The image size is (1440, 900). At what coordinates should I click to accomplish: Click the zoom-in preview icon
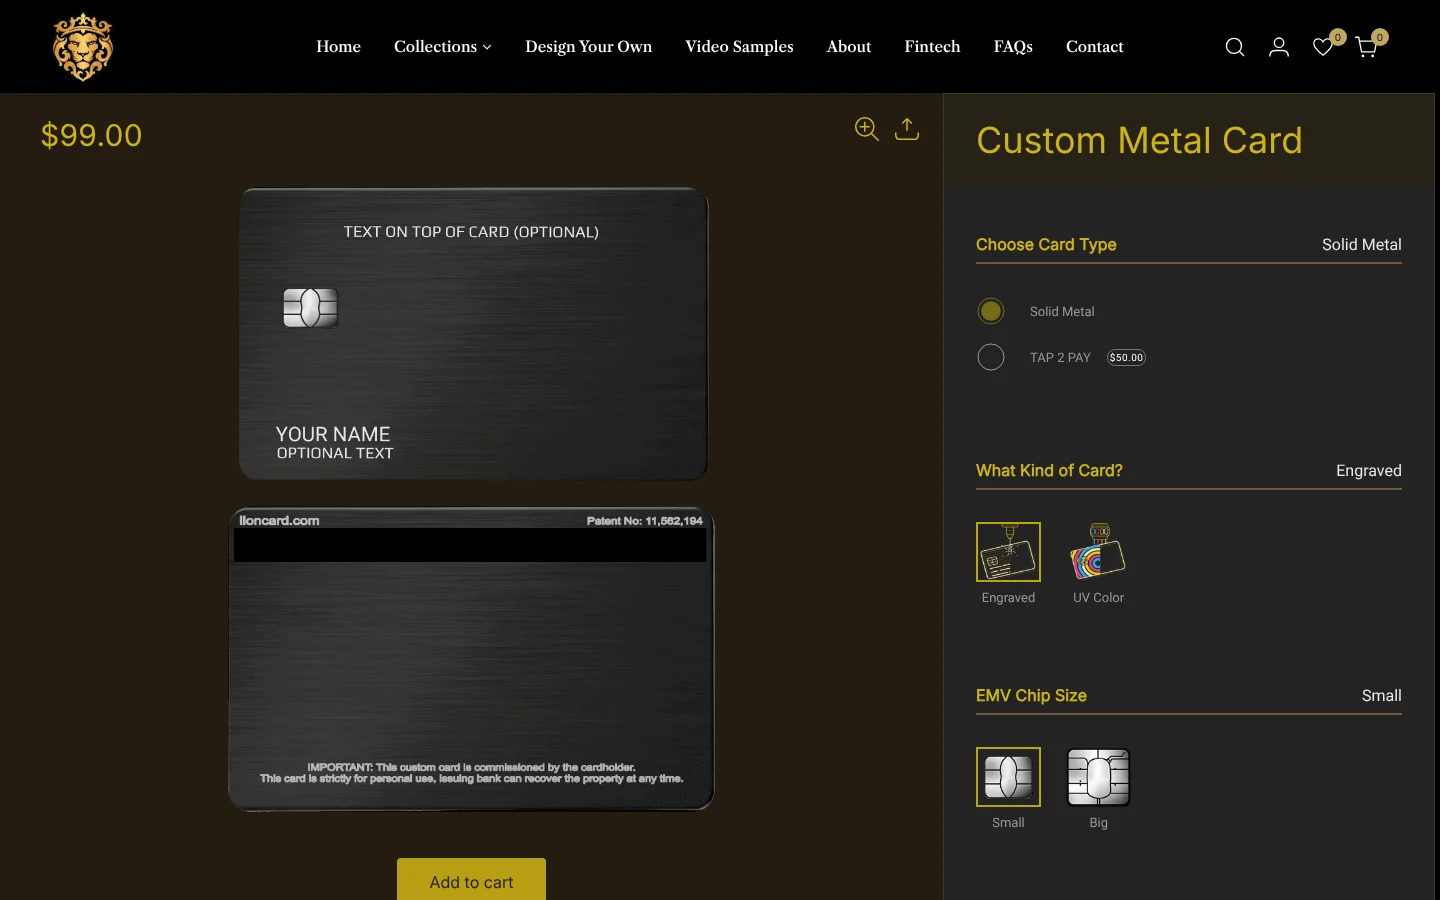pyautogui.click(x=867, y=129)
